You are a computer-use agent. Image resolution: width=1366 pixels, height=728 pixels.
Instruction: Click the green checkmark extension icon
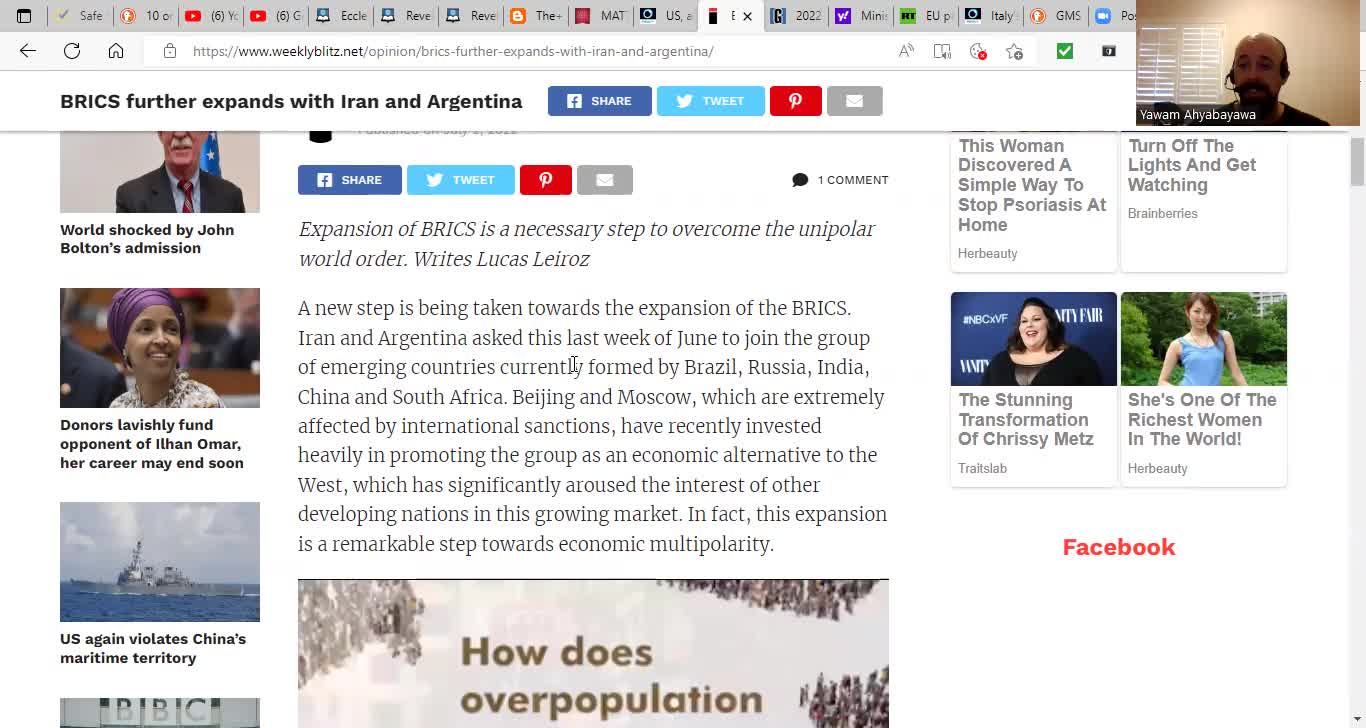(1065, 51)
